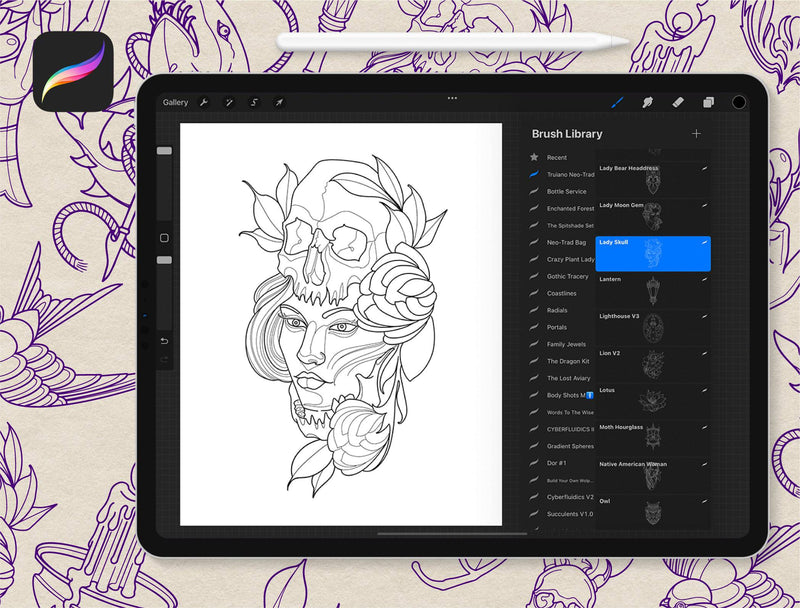Choose the Gothic Tracery brush set

click(x=568, y=276)
